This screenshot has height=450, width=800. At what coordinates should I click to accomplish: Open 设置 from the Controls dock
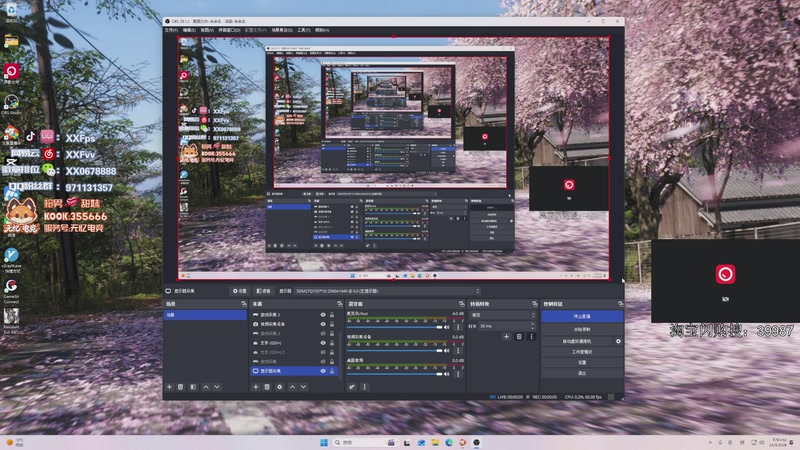[582, 362]
